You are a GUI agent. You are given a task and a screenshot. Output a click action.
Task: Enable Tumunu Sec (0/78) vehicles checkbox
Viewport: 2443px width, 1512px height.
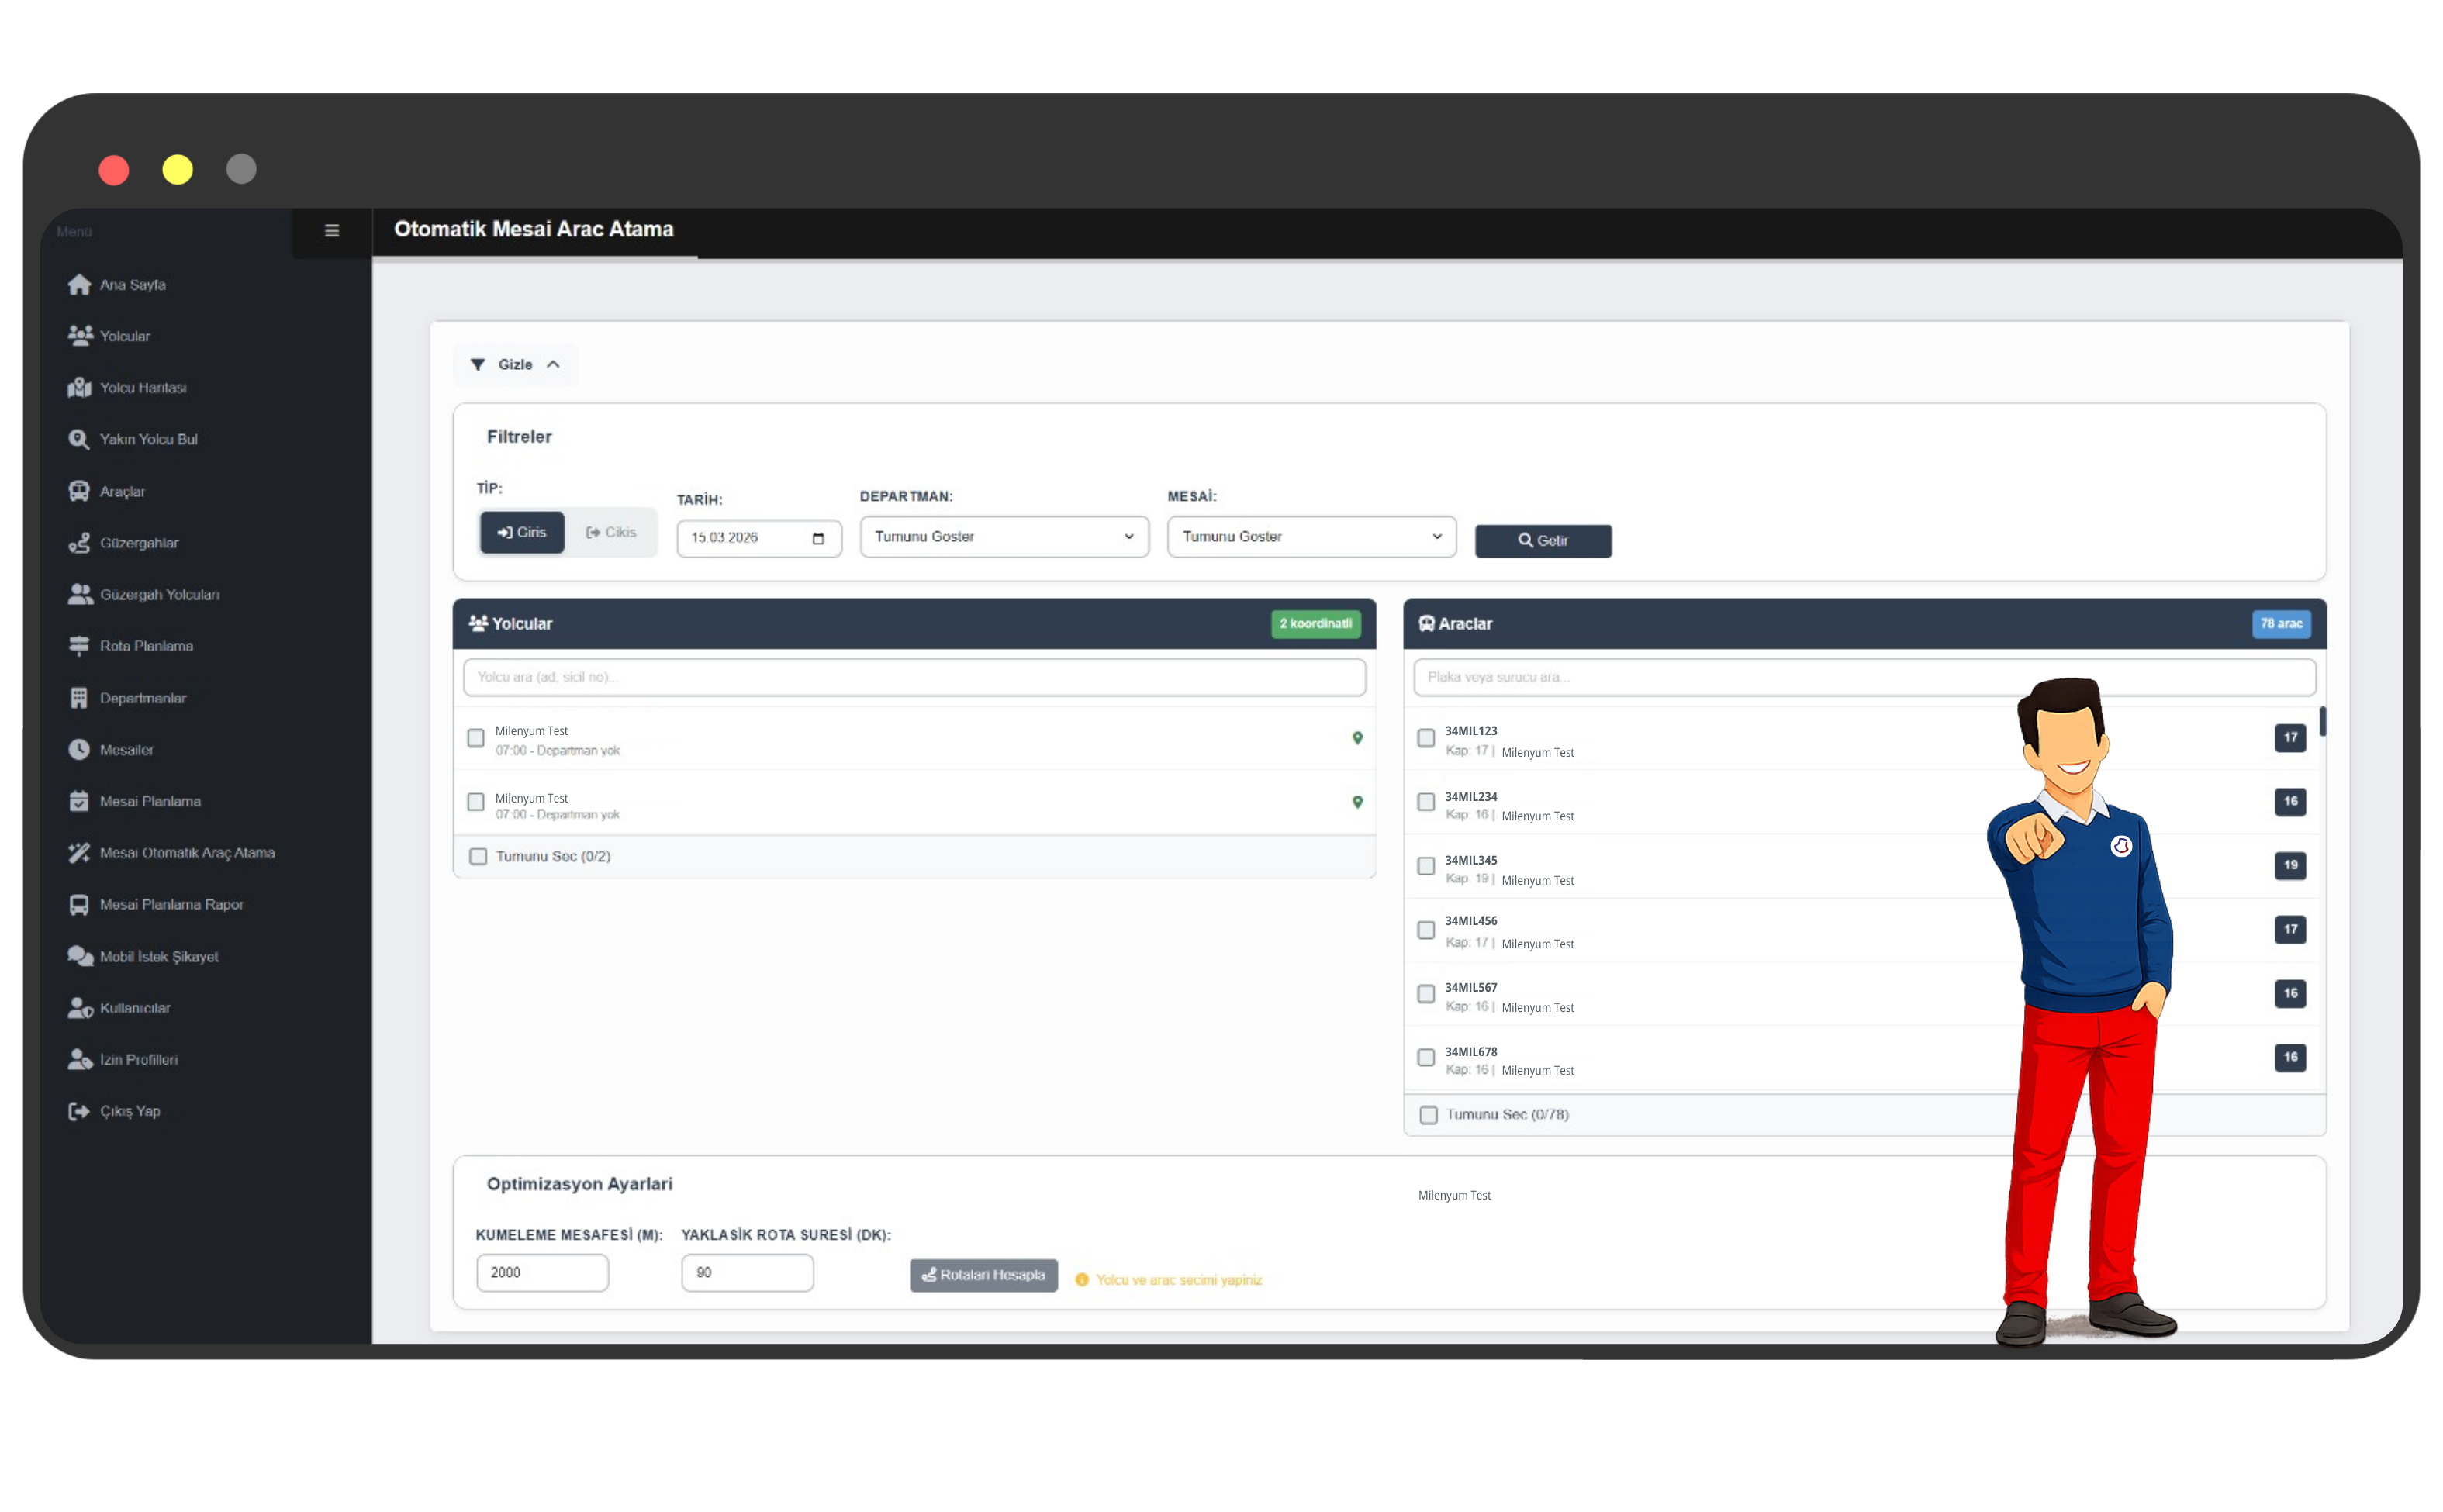point(1428,1115)
